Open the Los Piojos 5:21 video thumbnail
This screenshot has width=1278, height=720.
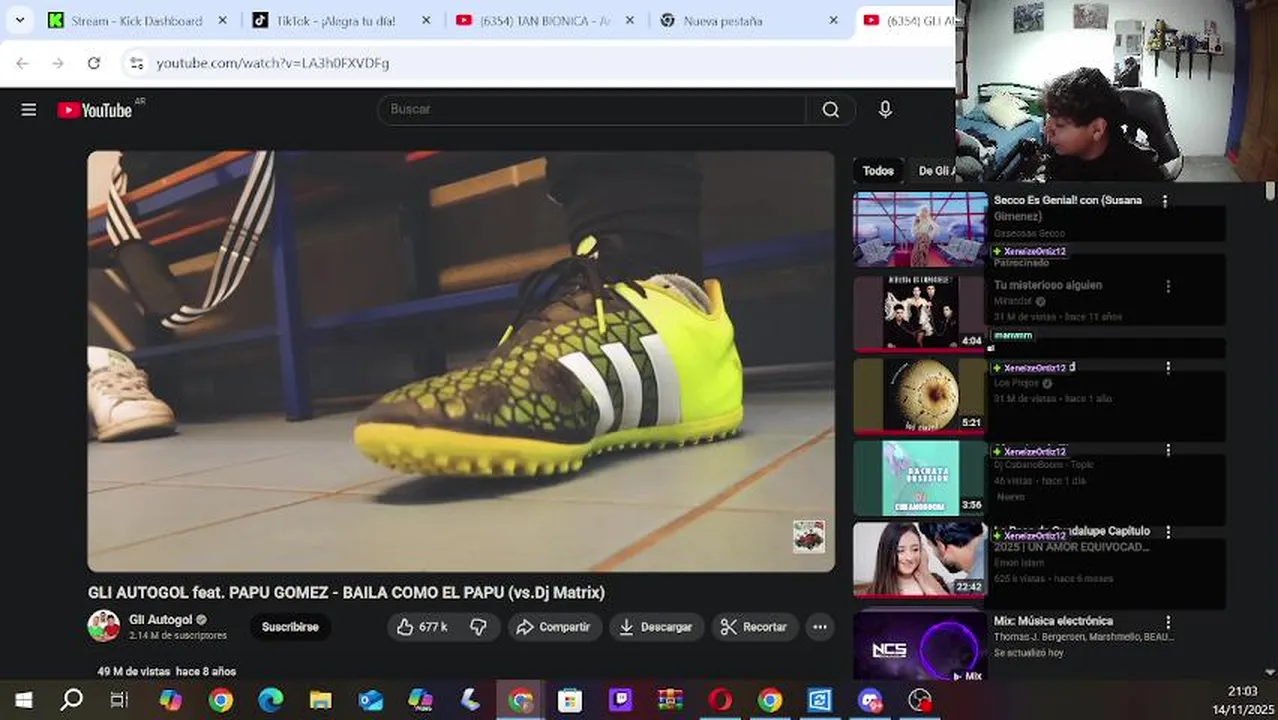pyautogui.click(x=920, y=395)
